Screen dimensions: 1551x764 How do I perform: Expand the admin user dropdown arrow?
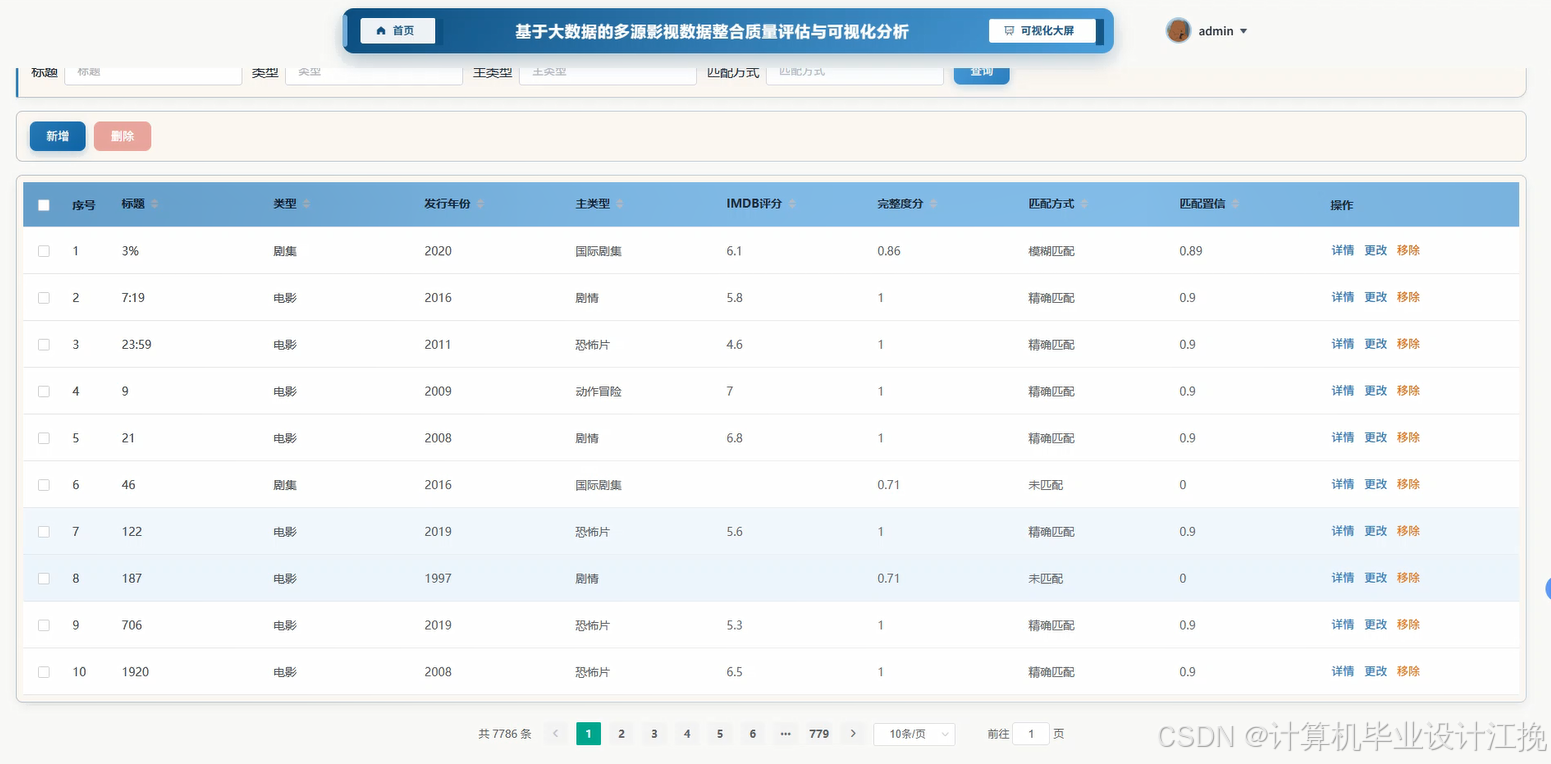(x=1244, y=31)
